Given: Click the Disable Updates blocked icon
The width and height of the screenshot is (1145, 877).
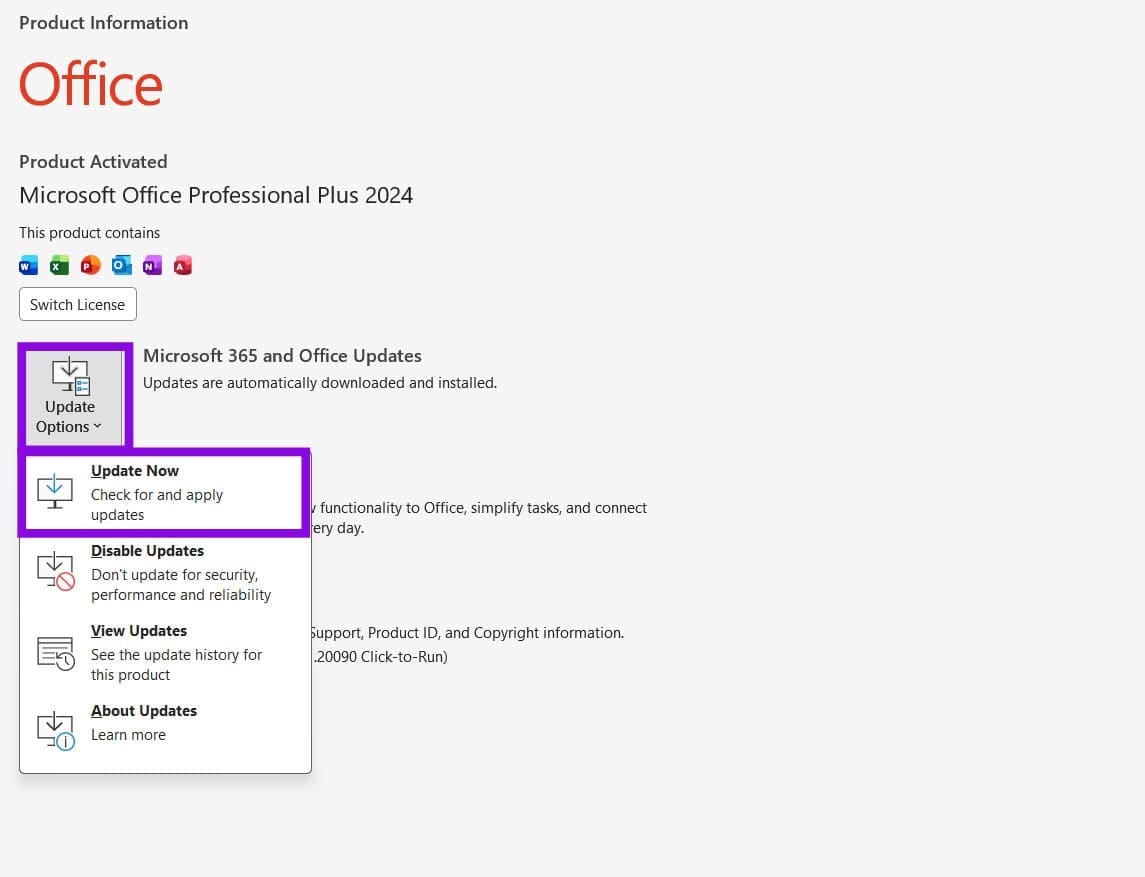Looking at the screenshot, I should pos(55,572).
